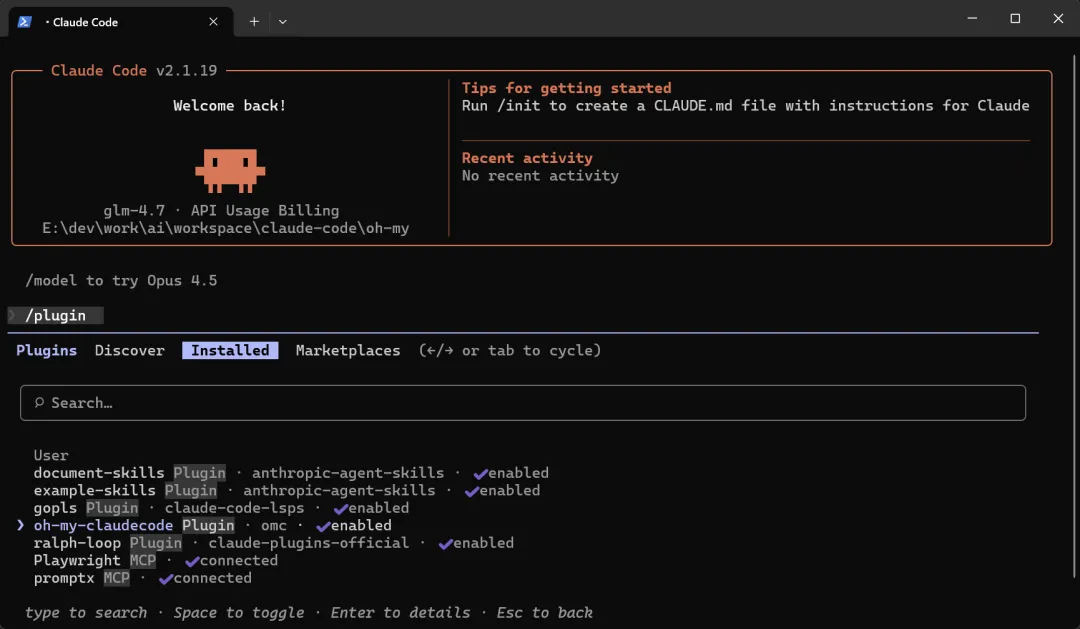The height and width of the screenshot is (629, 1080).
Task: Click the selection chevron beside oh-my-claudecode
Action: click(20, 525)
